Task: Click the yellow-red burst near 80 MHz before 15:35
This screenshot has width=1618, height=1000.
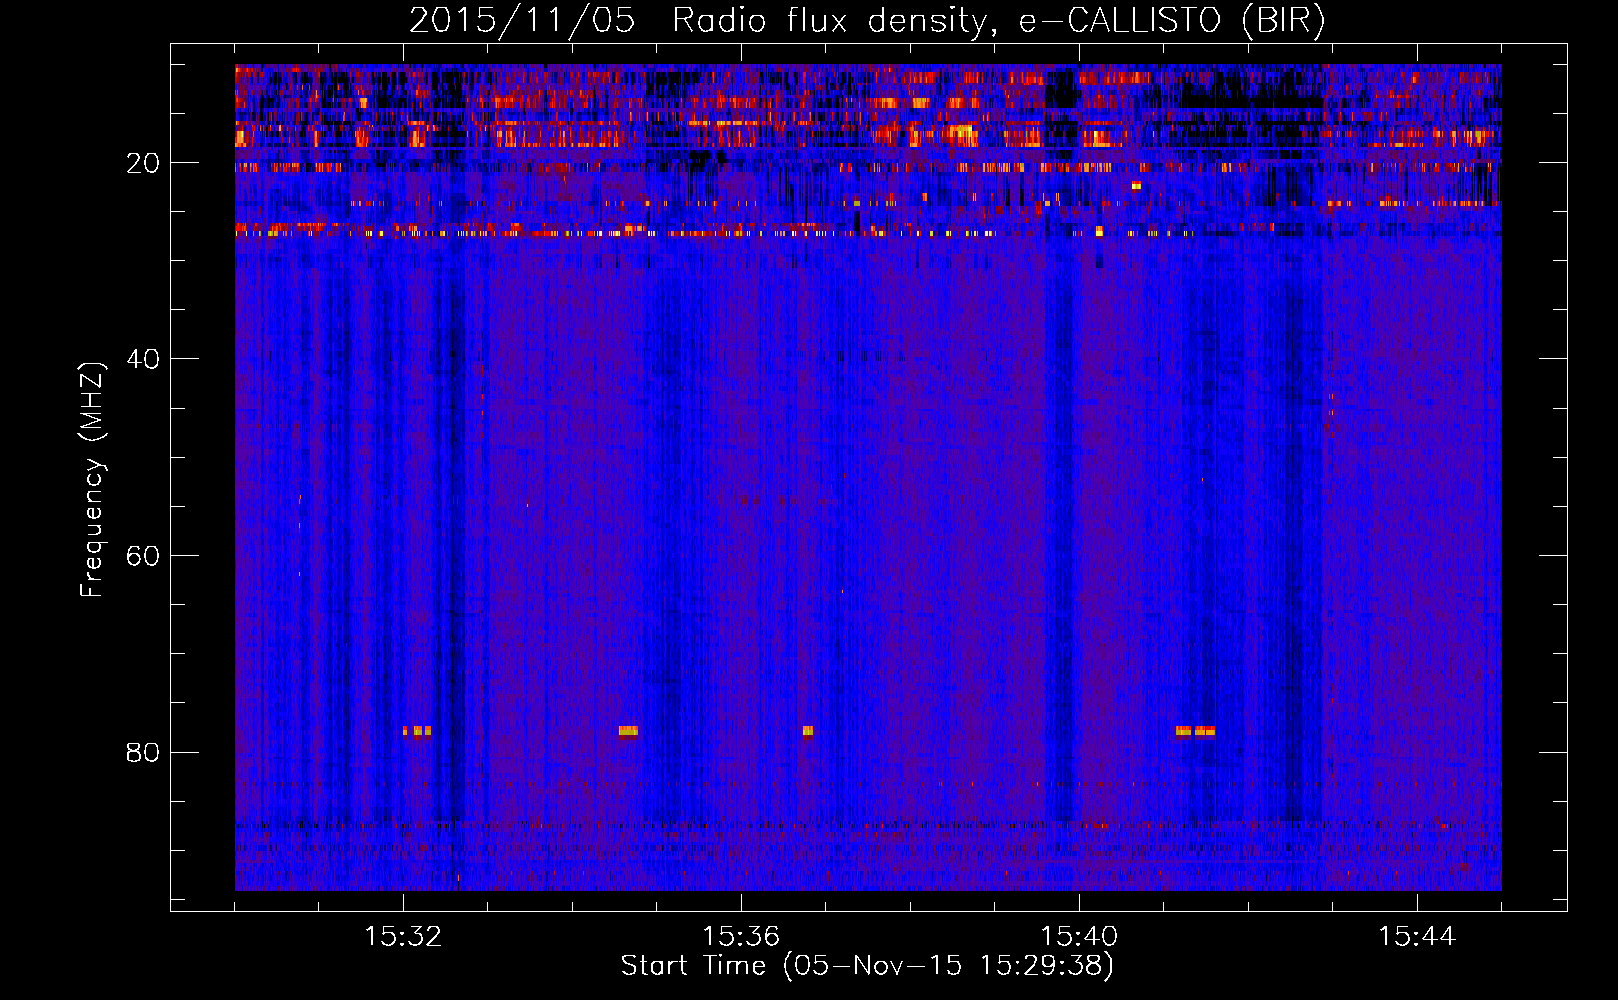Action: [628, 731]
